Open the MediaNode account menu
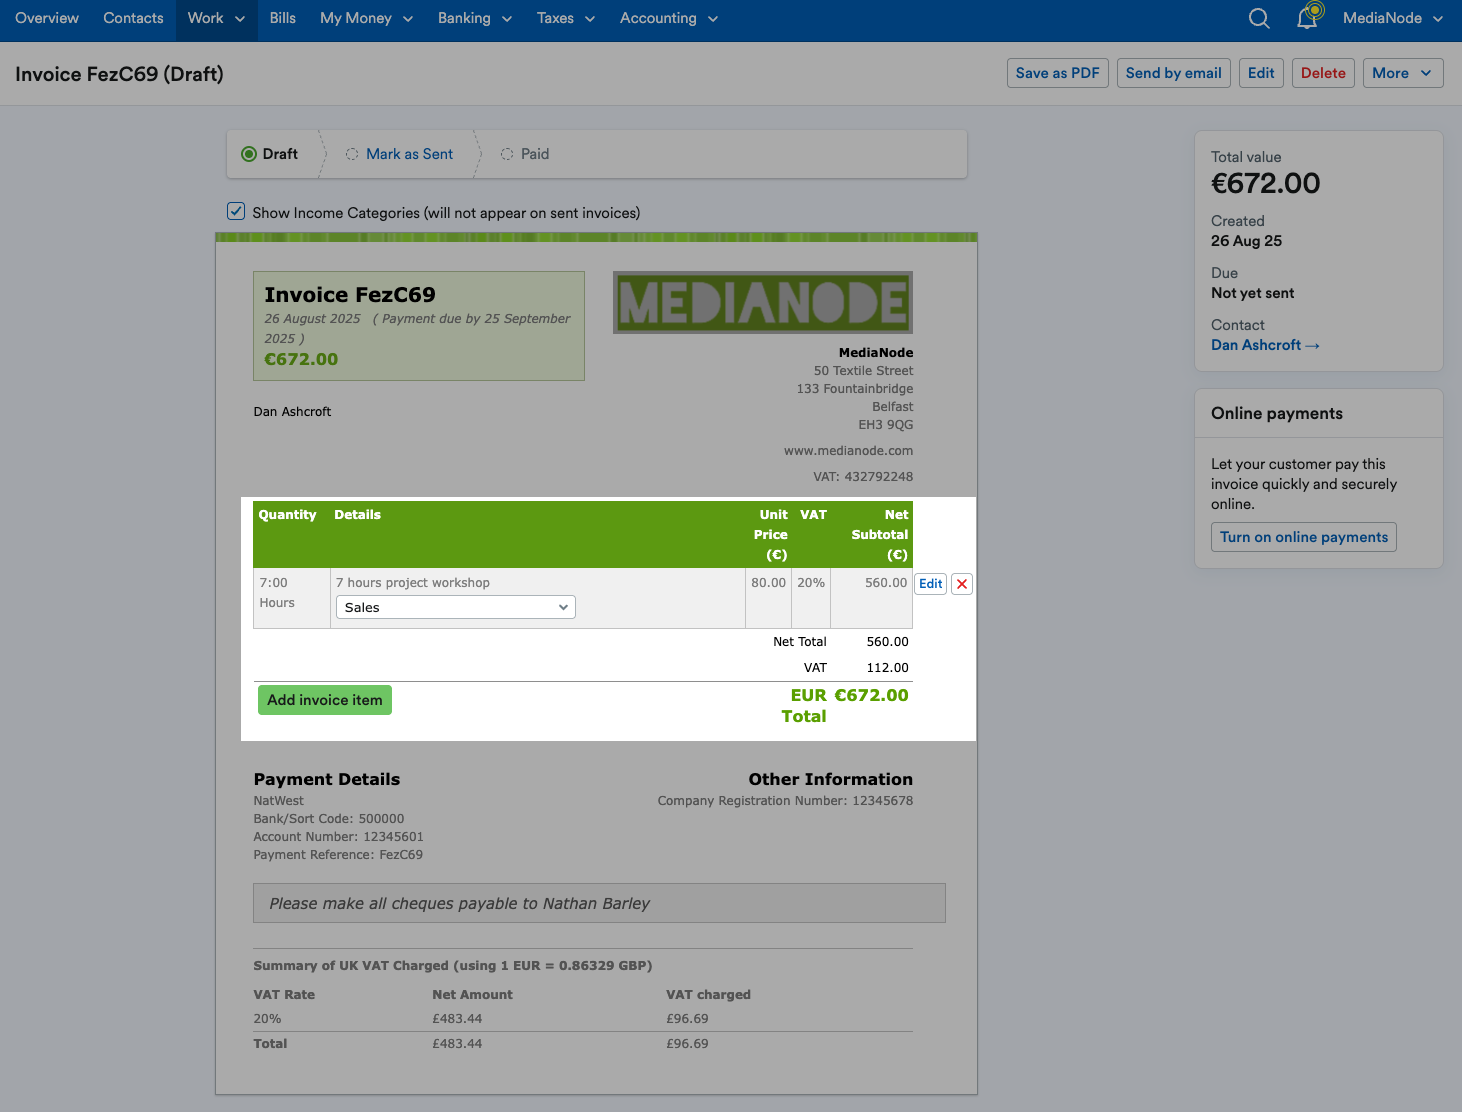This screenshot has width=1462, height=1112. pyautogui.click(x=1393, y=18)
